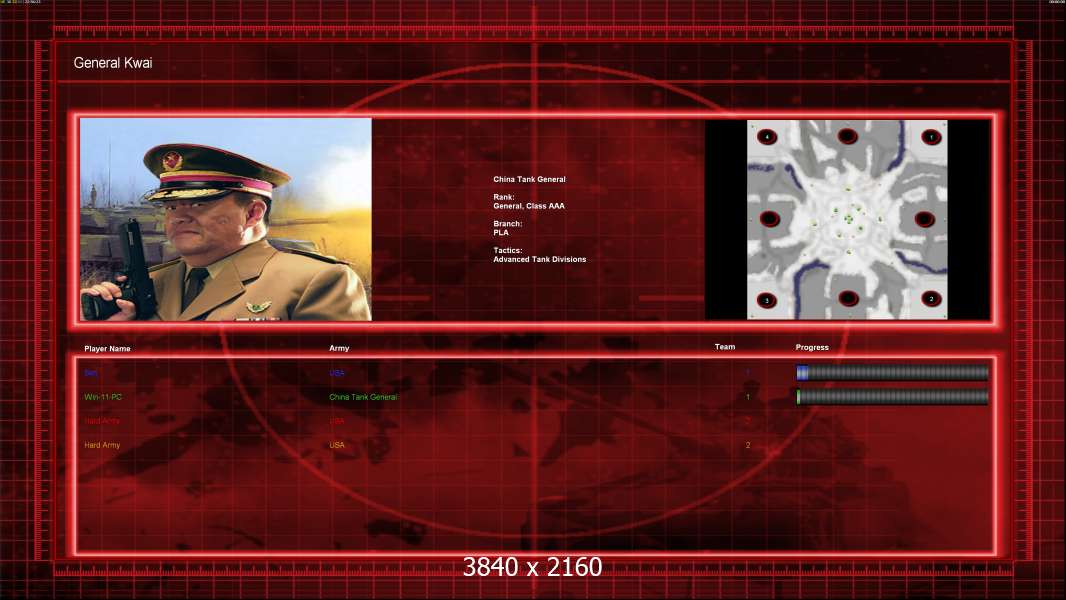Click the red 'Hard Army' player name
The height and width of the screenshot is (600, 1066).
click(102, 421)
